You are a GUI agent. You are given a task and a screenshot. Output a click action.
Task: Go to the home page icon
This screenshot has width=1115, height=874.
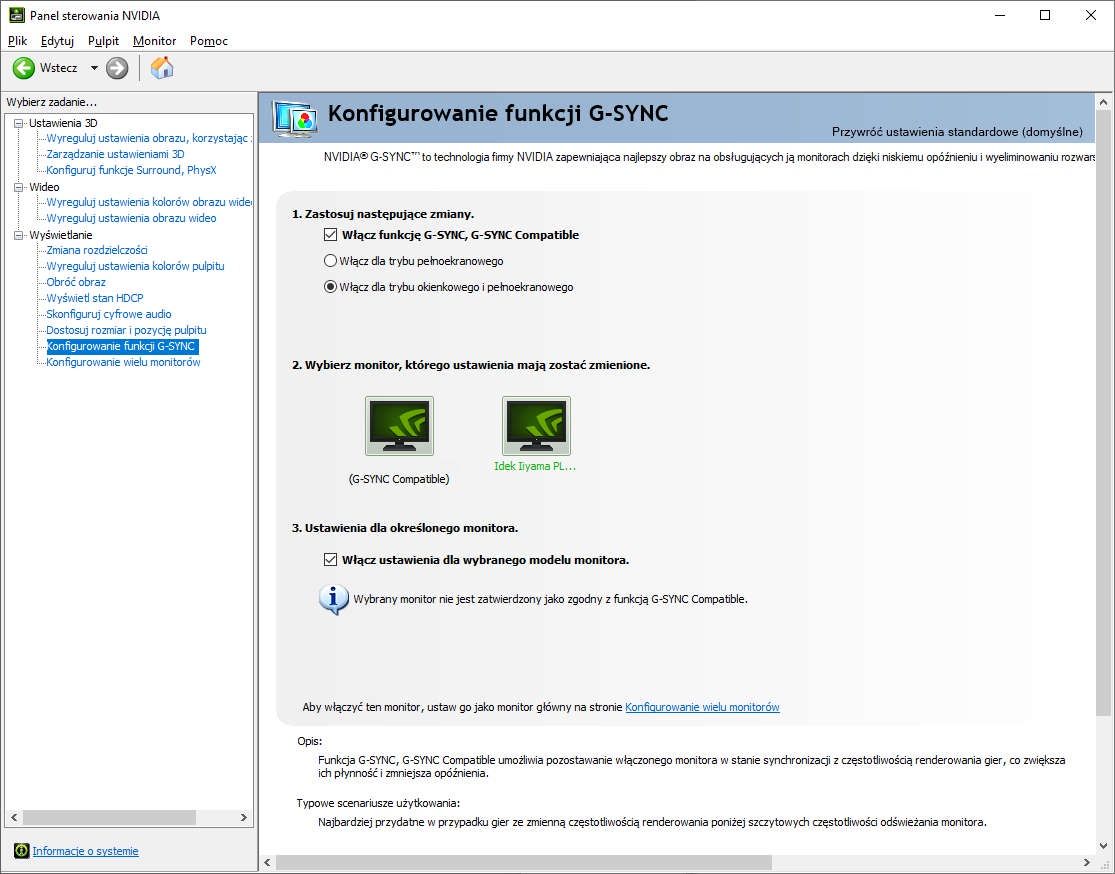(162, 68)
